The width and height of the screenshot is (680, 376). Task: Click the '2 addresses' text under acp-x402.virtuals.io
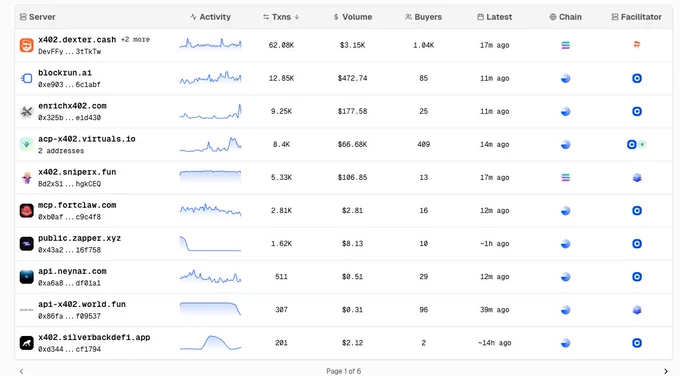point(61,151)
